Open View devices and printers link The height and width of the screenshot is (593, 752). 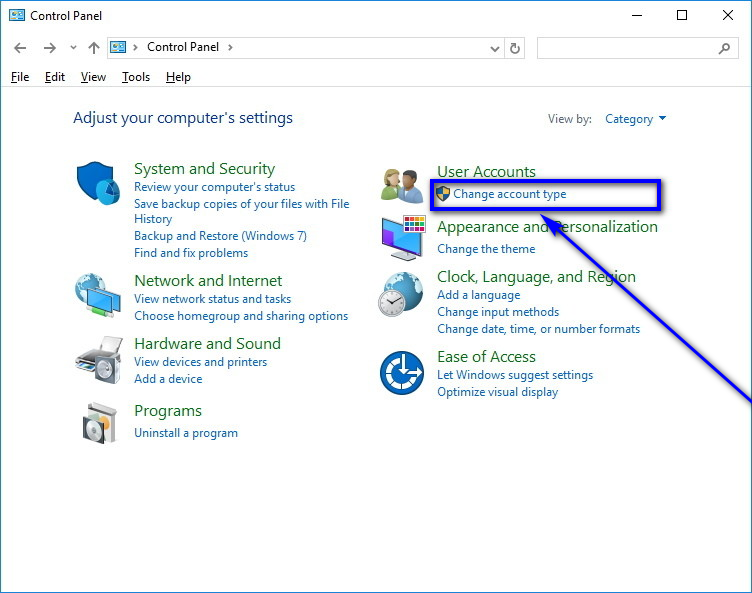[x=200, y=362]
